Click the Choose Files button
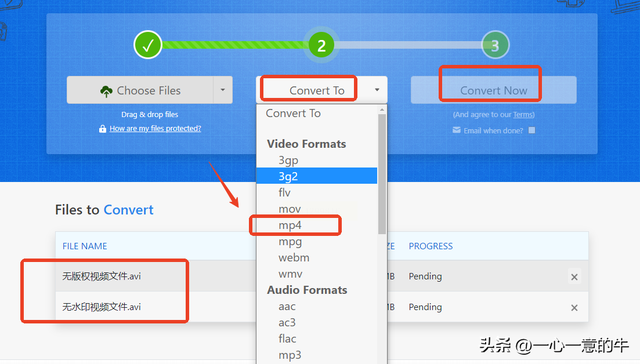The image size is (640, 364). (140, 90)
